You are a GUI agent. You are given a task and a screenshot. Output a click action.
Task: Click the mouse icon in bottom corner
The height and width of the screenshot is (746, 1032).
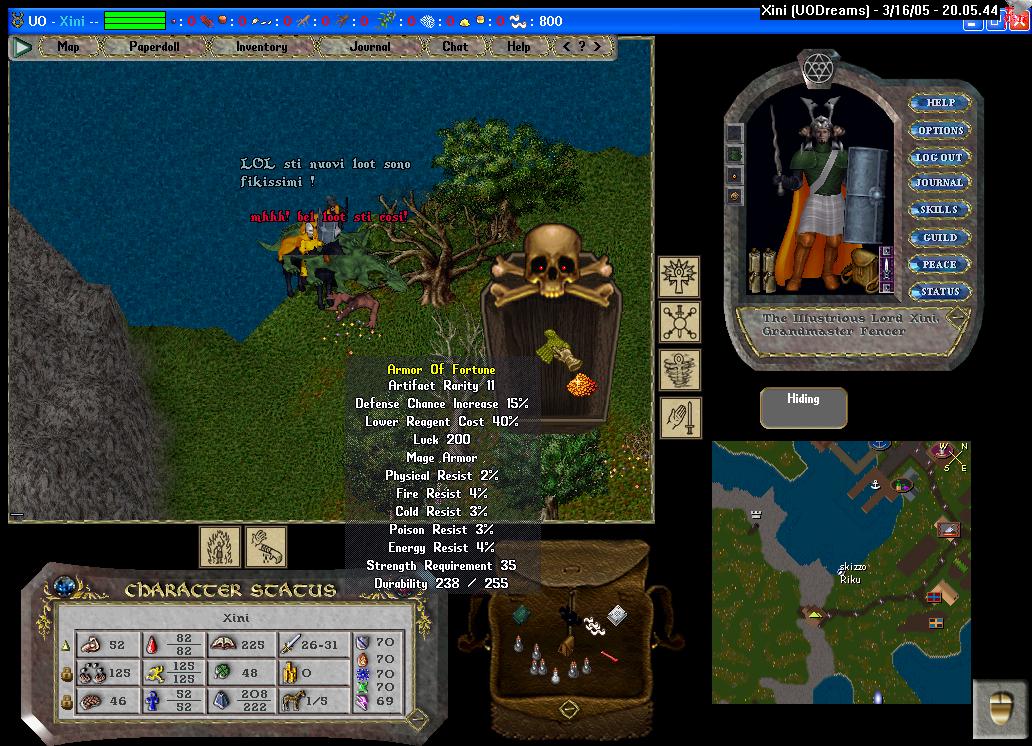999,709
